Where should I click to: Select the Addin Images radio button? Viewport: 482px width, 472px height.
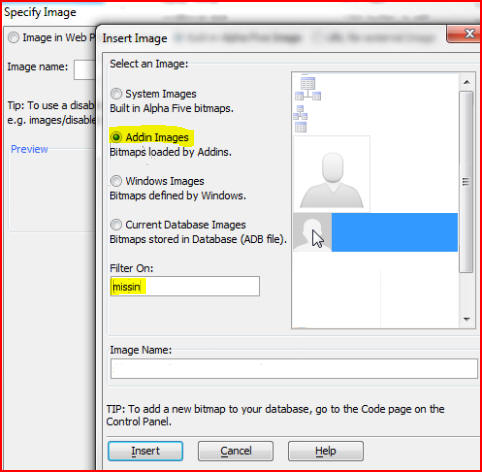116,137
